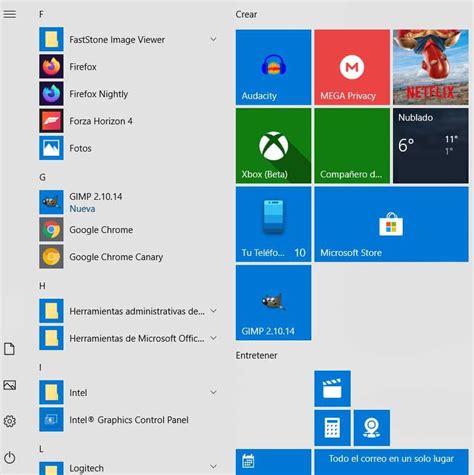Open the Calendar tile
474x475 pixels.
273,462
